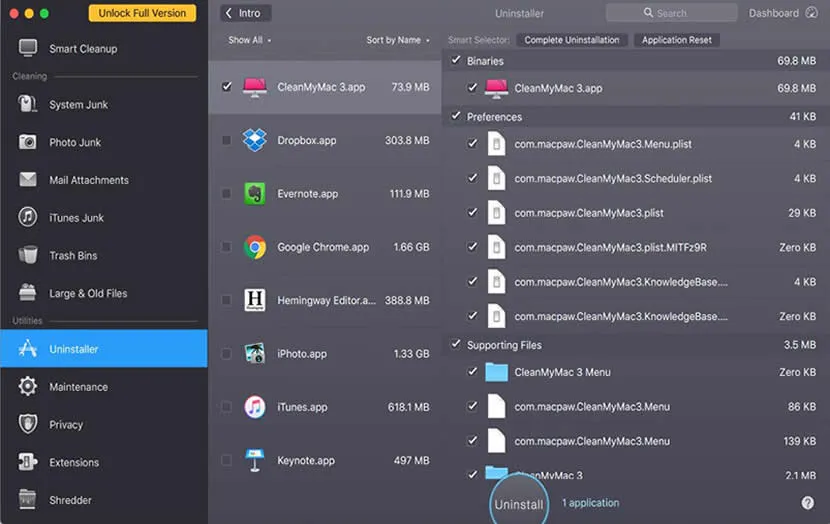This screenshot has height=524, width=830.
Task: Check the Evernote.app checkbox
Action: click(x=226, y=194)
